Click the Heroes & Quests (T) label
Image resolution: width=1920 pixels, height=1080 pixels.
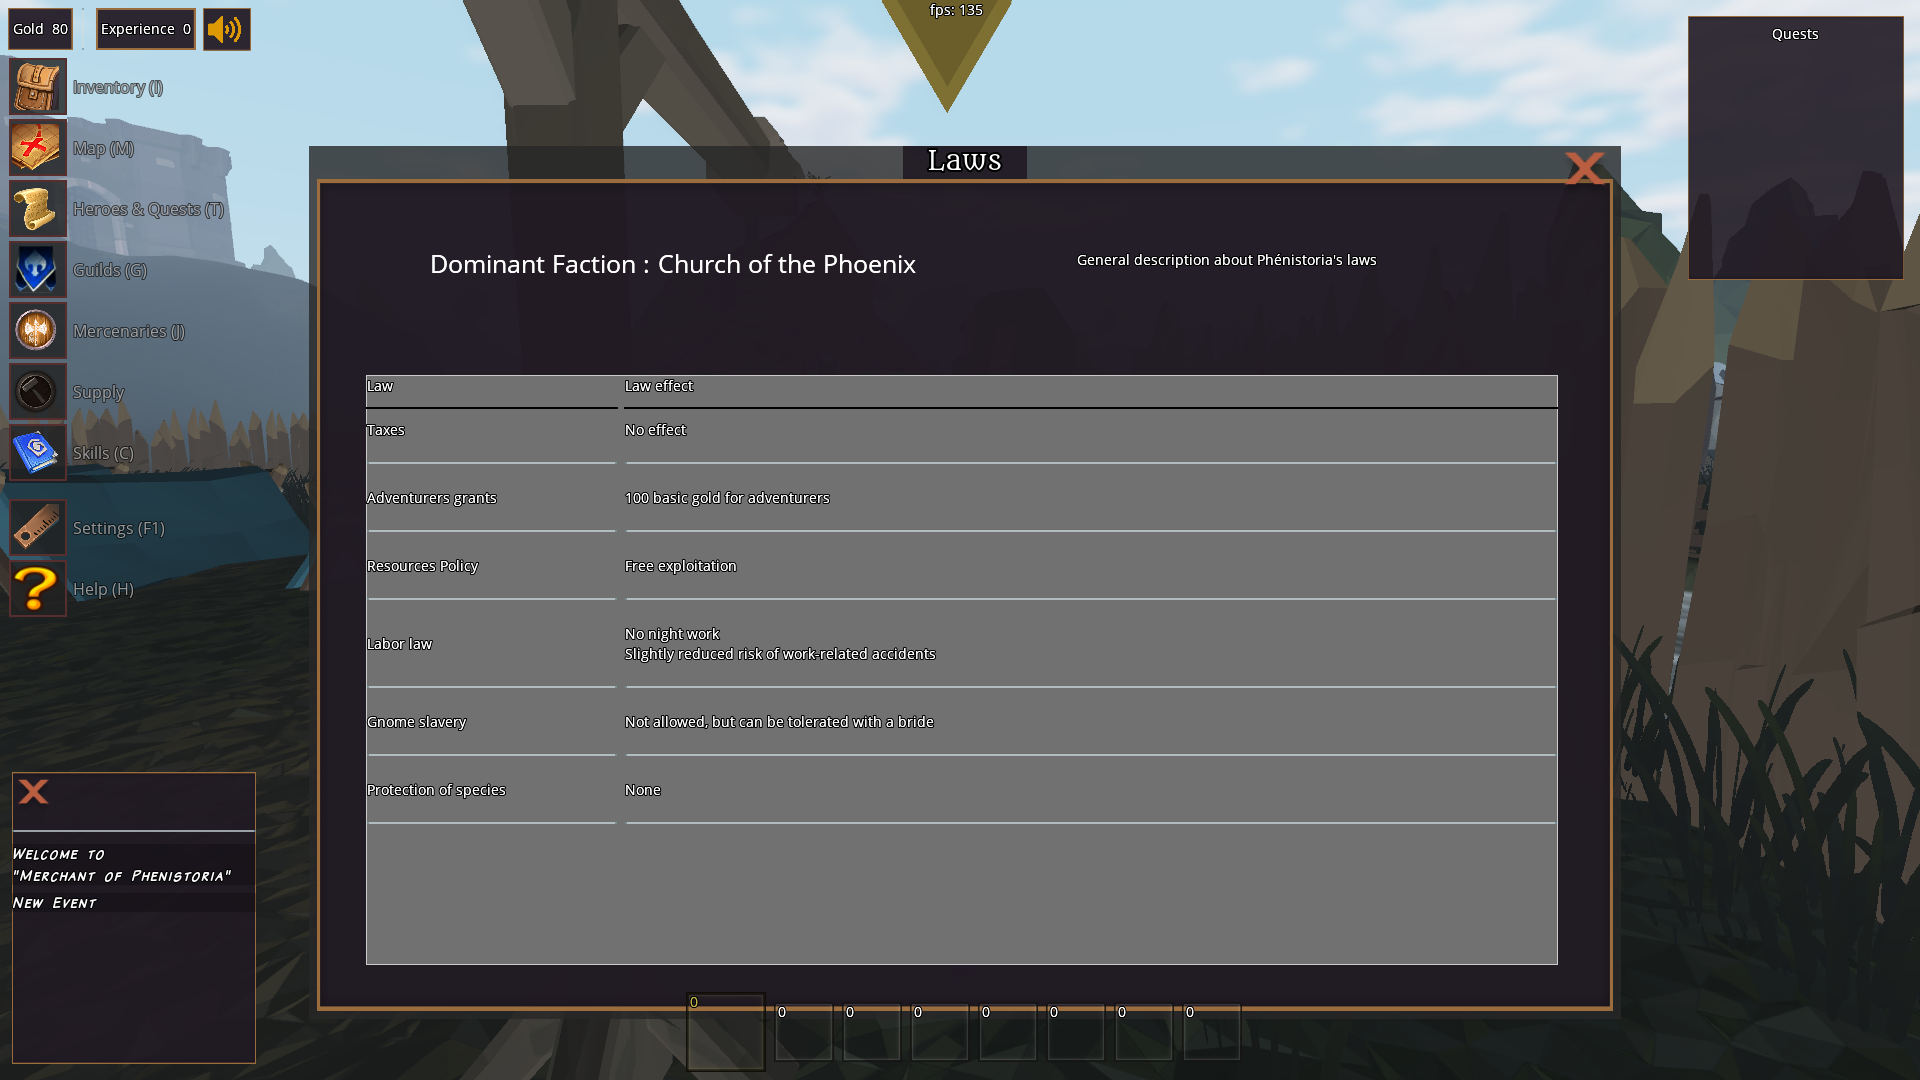click(x=148, y=209)
